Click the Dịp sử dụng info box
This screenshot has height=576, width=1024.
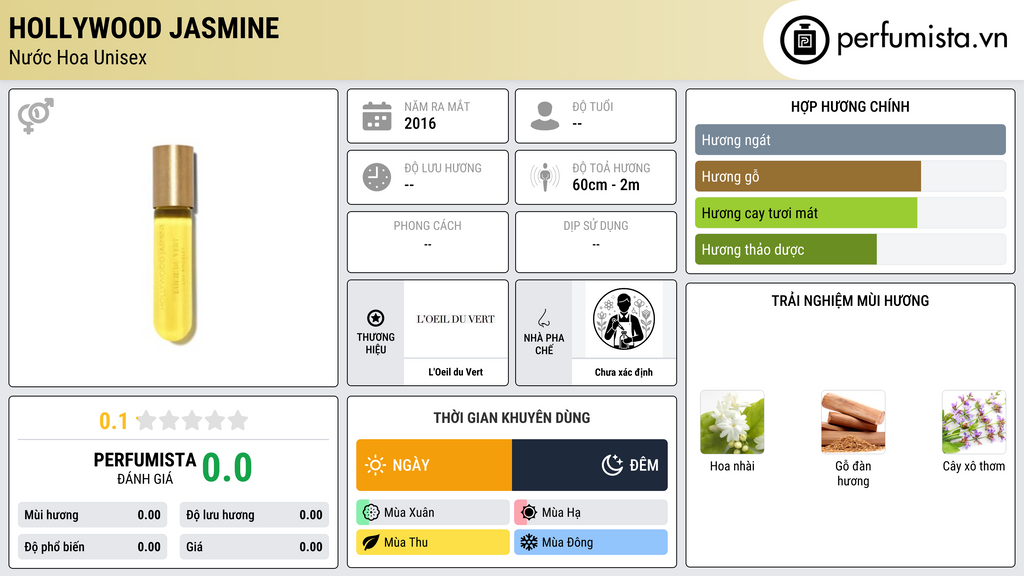[x=596, y=242]
